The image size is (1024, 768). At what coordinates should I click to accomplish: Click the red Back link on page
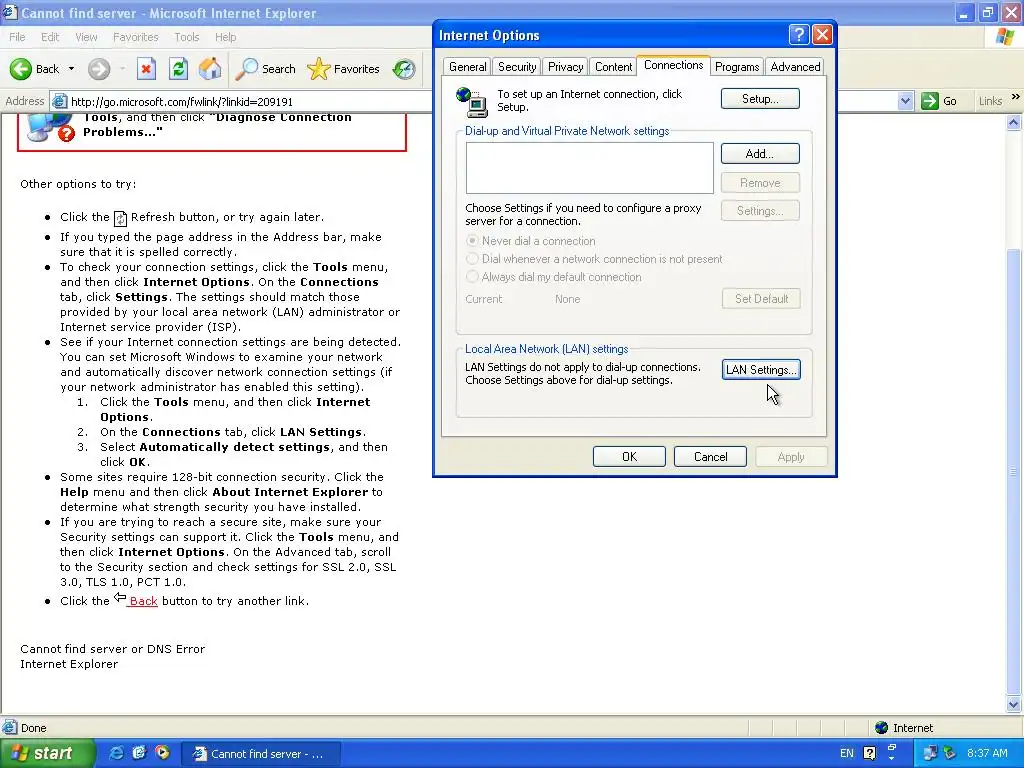[143, 601]
